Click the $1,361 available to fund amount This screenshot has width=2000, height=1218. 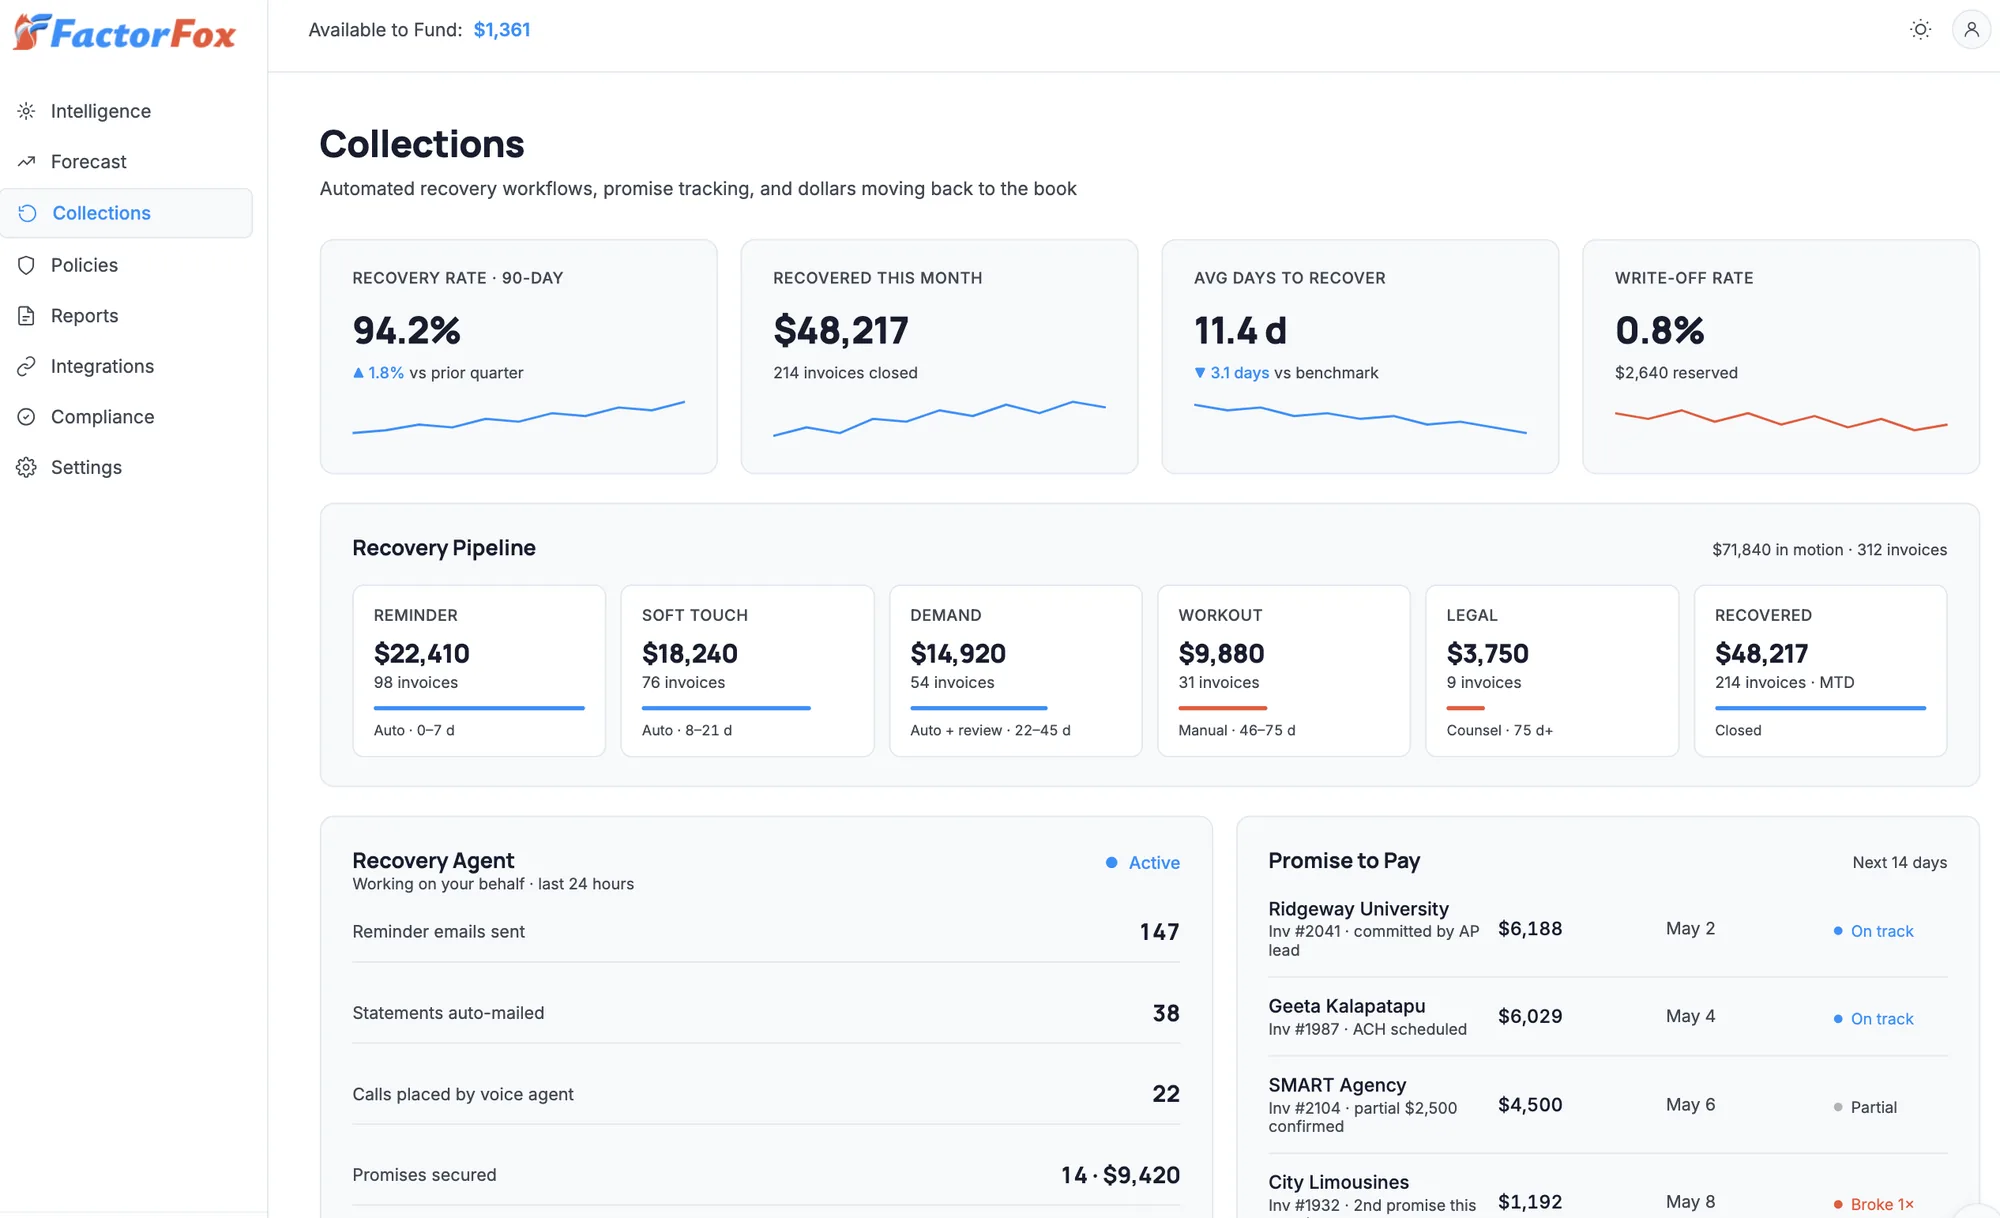pos(502,30)
